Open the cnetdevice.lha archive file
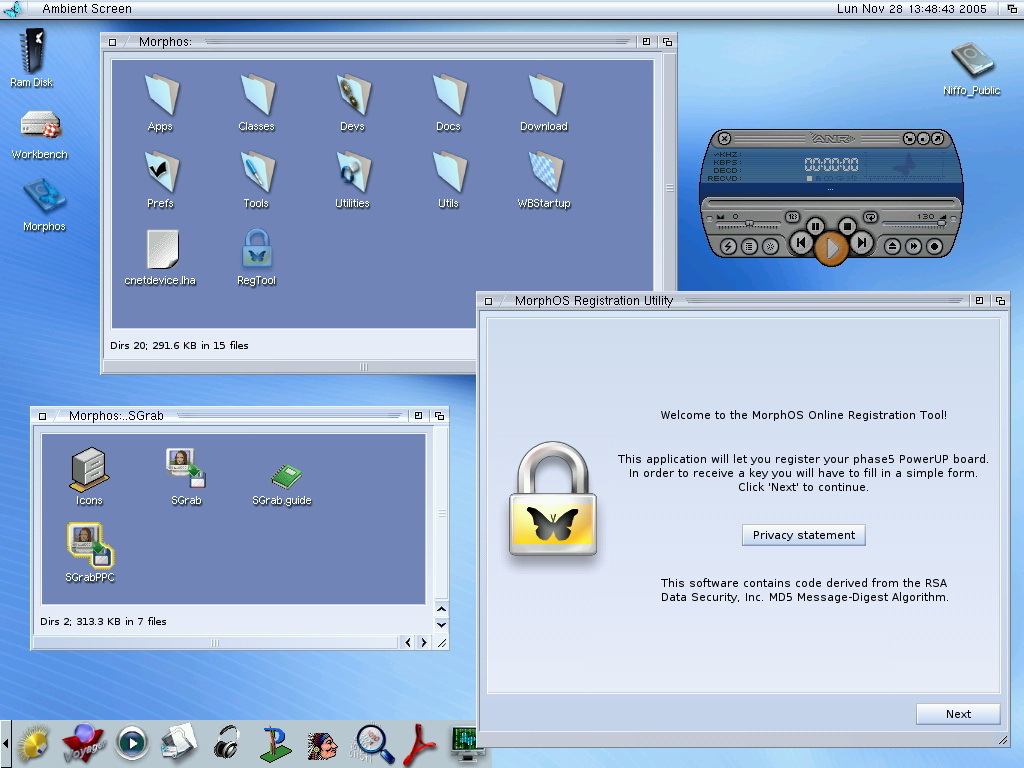The width and height of the screenshot is (1024, 768). [160, 250]
